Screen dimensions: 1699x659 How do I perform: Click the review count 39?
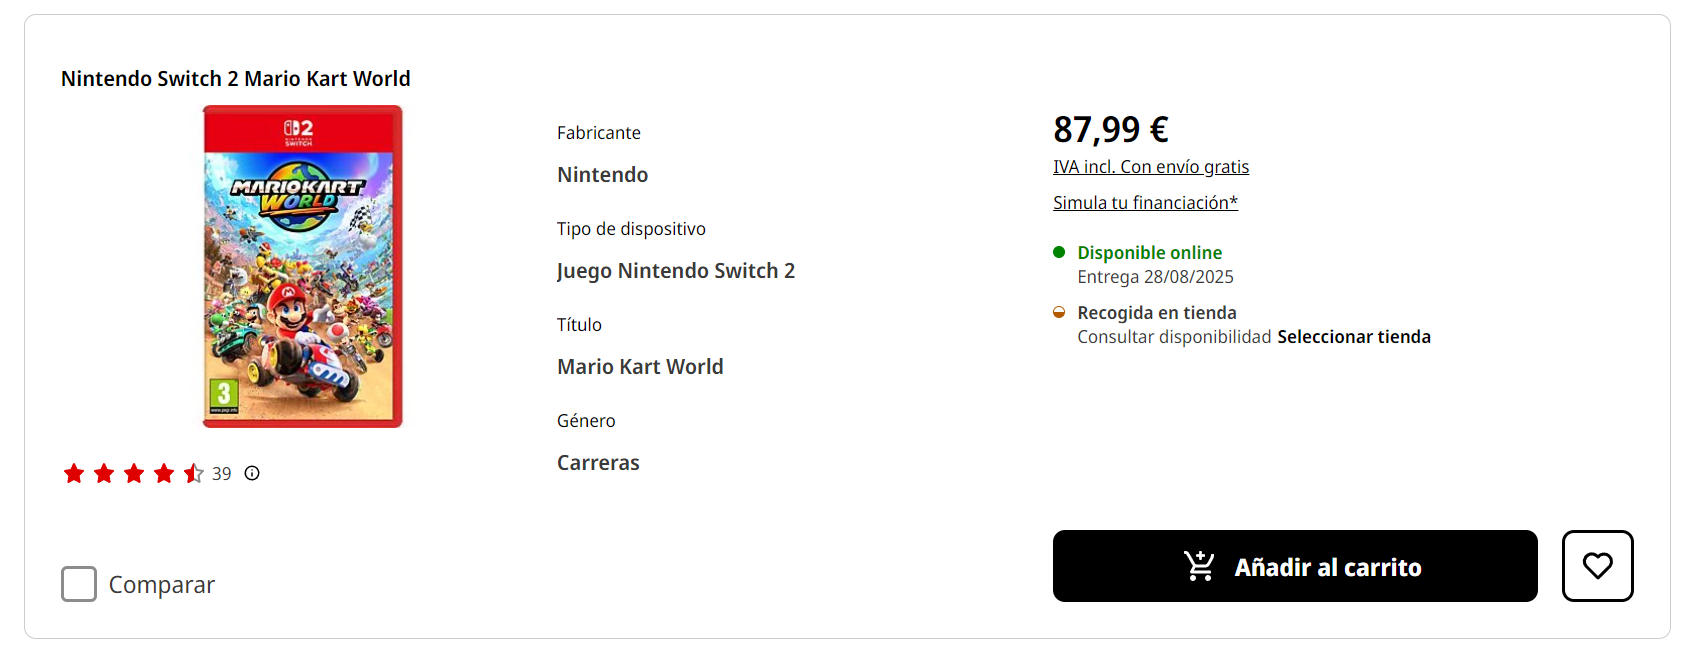222,474
